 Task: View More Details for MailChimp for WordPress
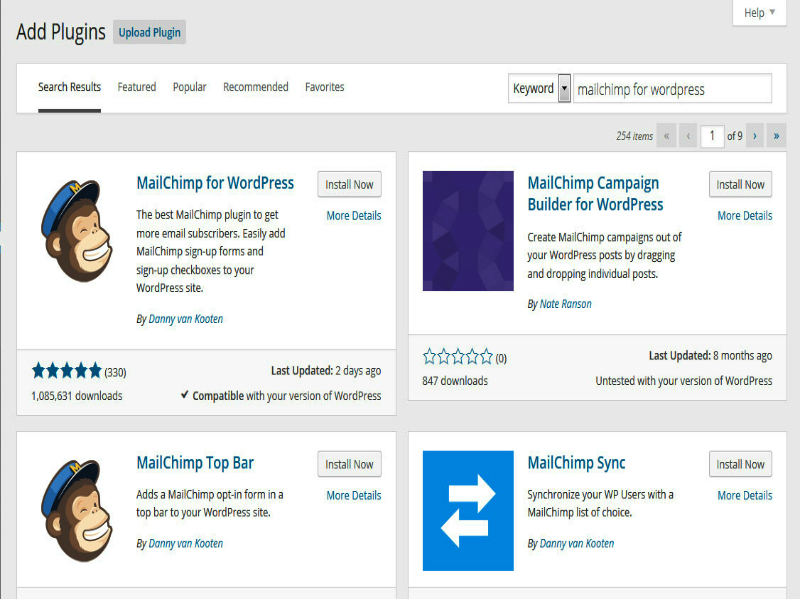(x=354, y=216)
